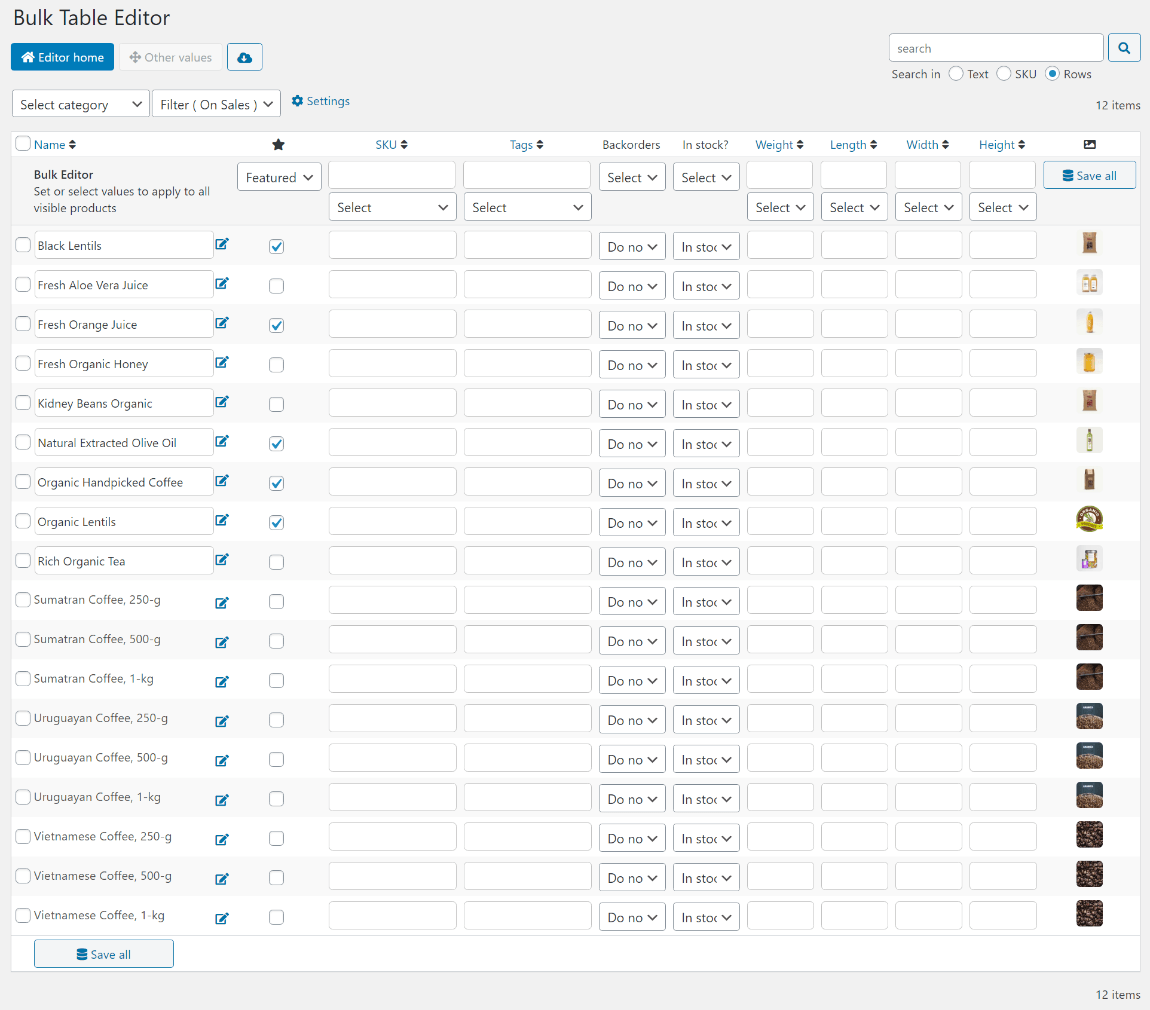Tick the select-all checkbox beside Name
This screenshot has width=1150, height=1010.
click(23, 144)
